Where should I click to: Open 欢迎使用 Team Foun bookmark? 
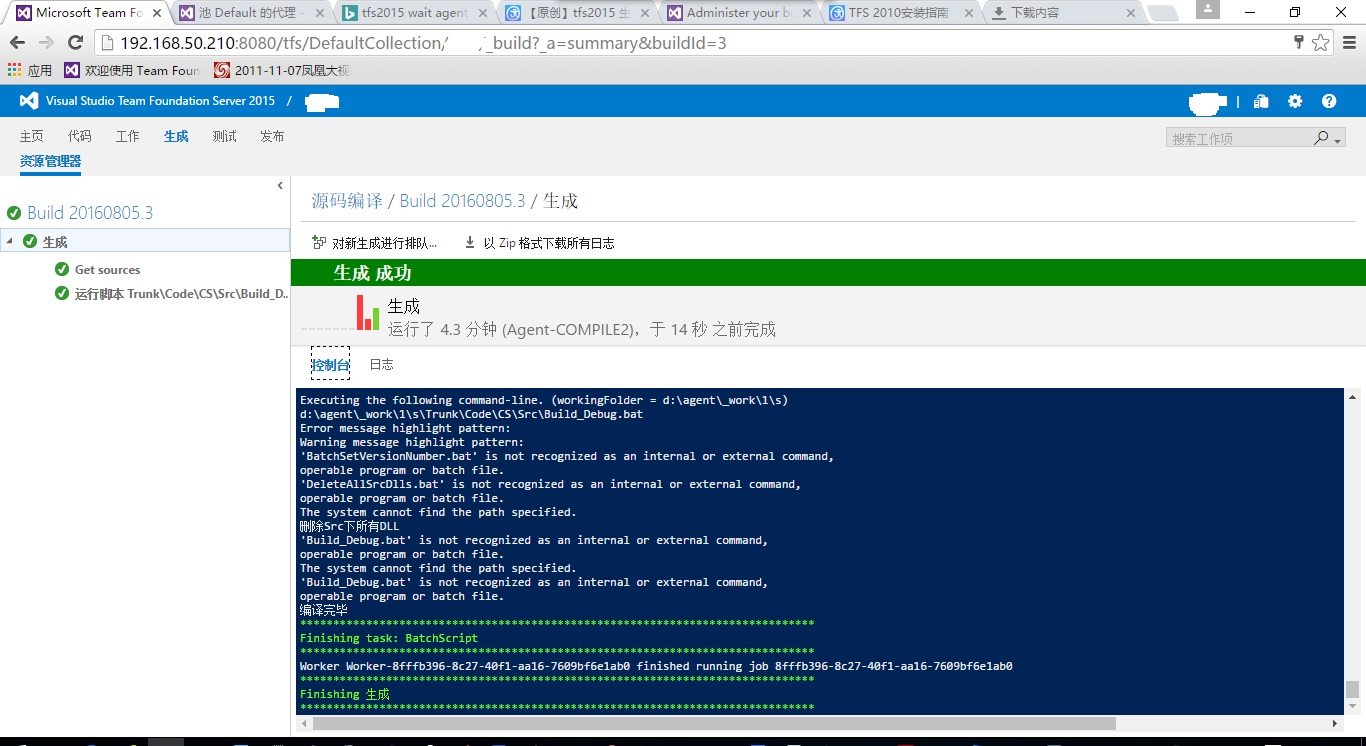click(132, 70)
